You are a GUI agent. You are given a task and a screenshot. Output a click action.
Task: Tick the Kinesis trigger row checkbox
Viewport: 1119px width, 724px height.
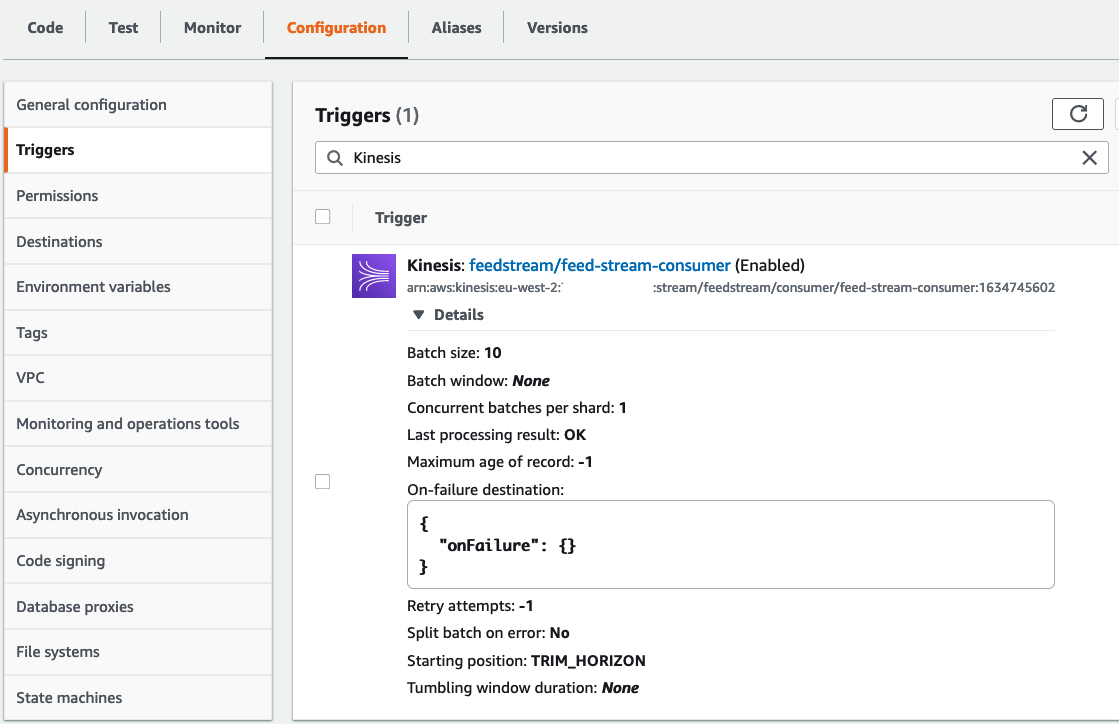coord(323,482)
